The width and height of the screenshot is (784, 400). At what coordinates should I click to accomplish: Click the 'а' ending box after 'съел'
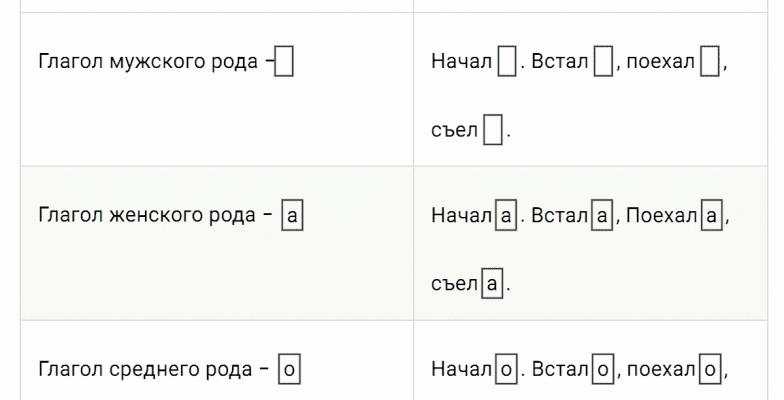493,284
